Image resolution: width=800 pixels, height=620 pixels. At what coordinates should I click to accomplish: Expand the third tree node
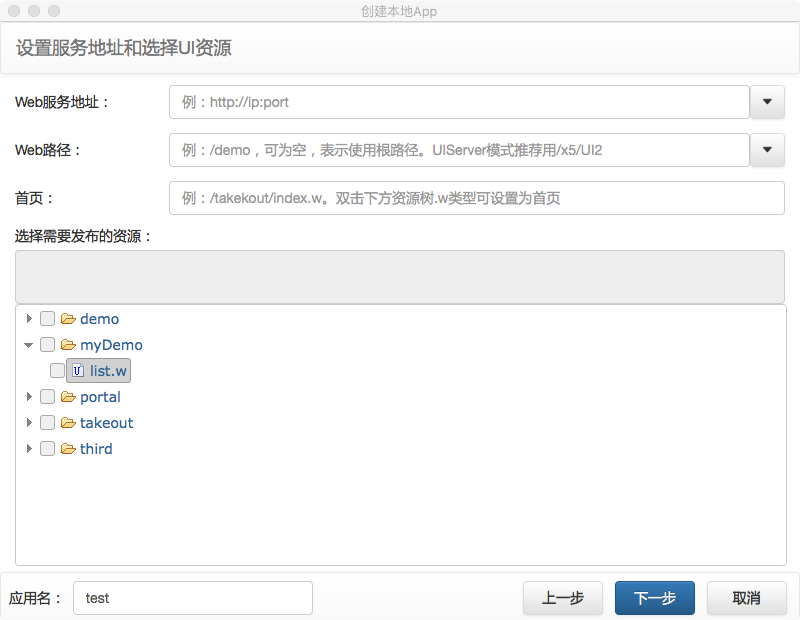[x=29, y=448]
